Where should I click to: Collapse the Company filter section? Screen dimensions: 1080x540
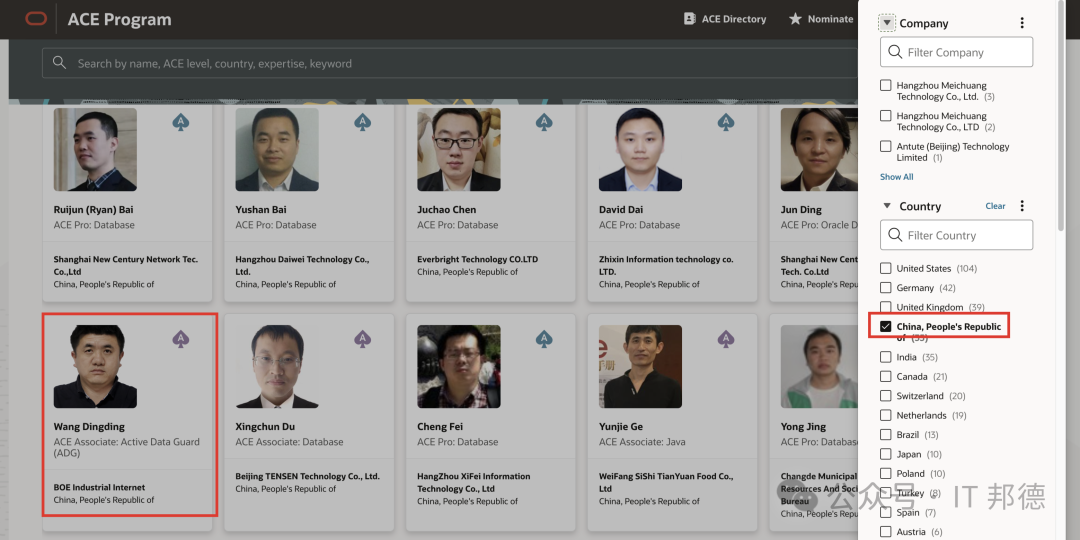pos(887,23)
